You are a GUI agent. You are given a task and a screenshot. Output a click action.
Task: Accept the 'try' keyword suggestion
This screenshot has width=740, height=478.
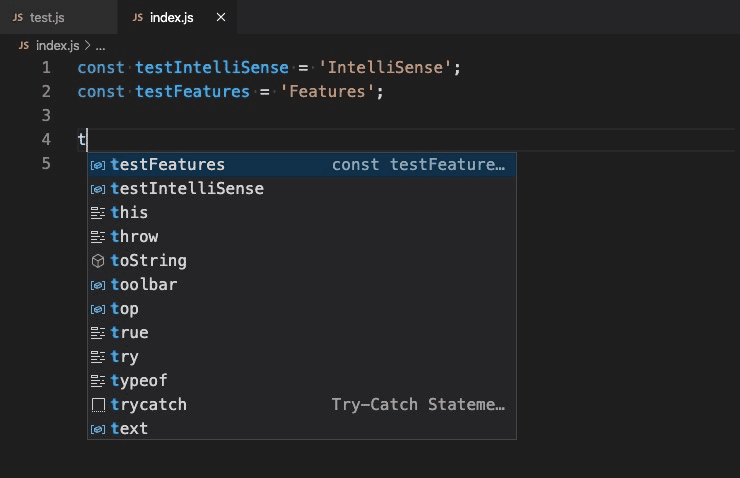click(x=125, y=357)
